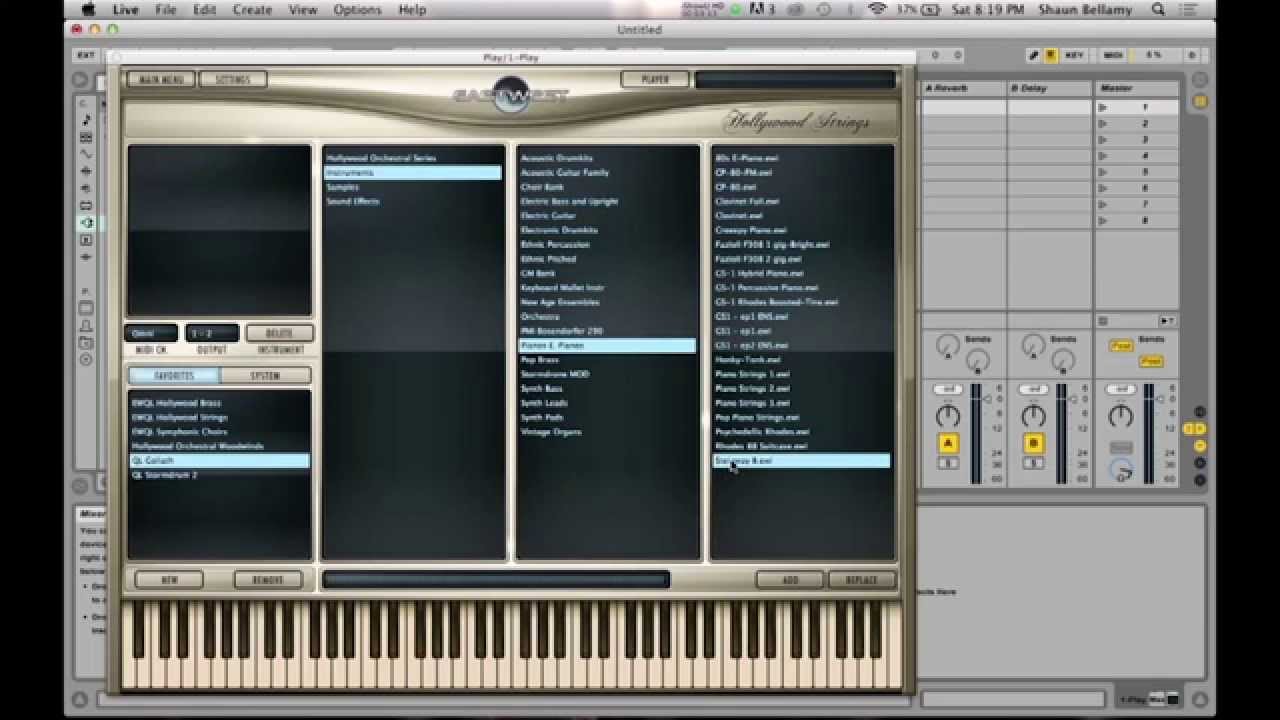Toggle the A Reverb track activator button
1280x720 pixels.
pos(948,444)
